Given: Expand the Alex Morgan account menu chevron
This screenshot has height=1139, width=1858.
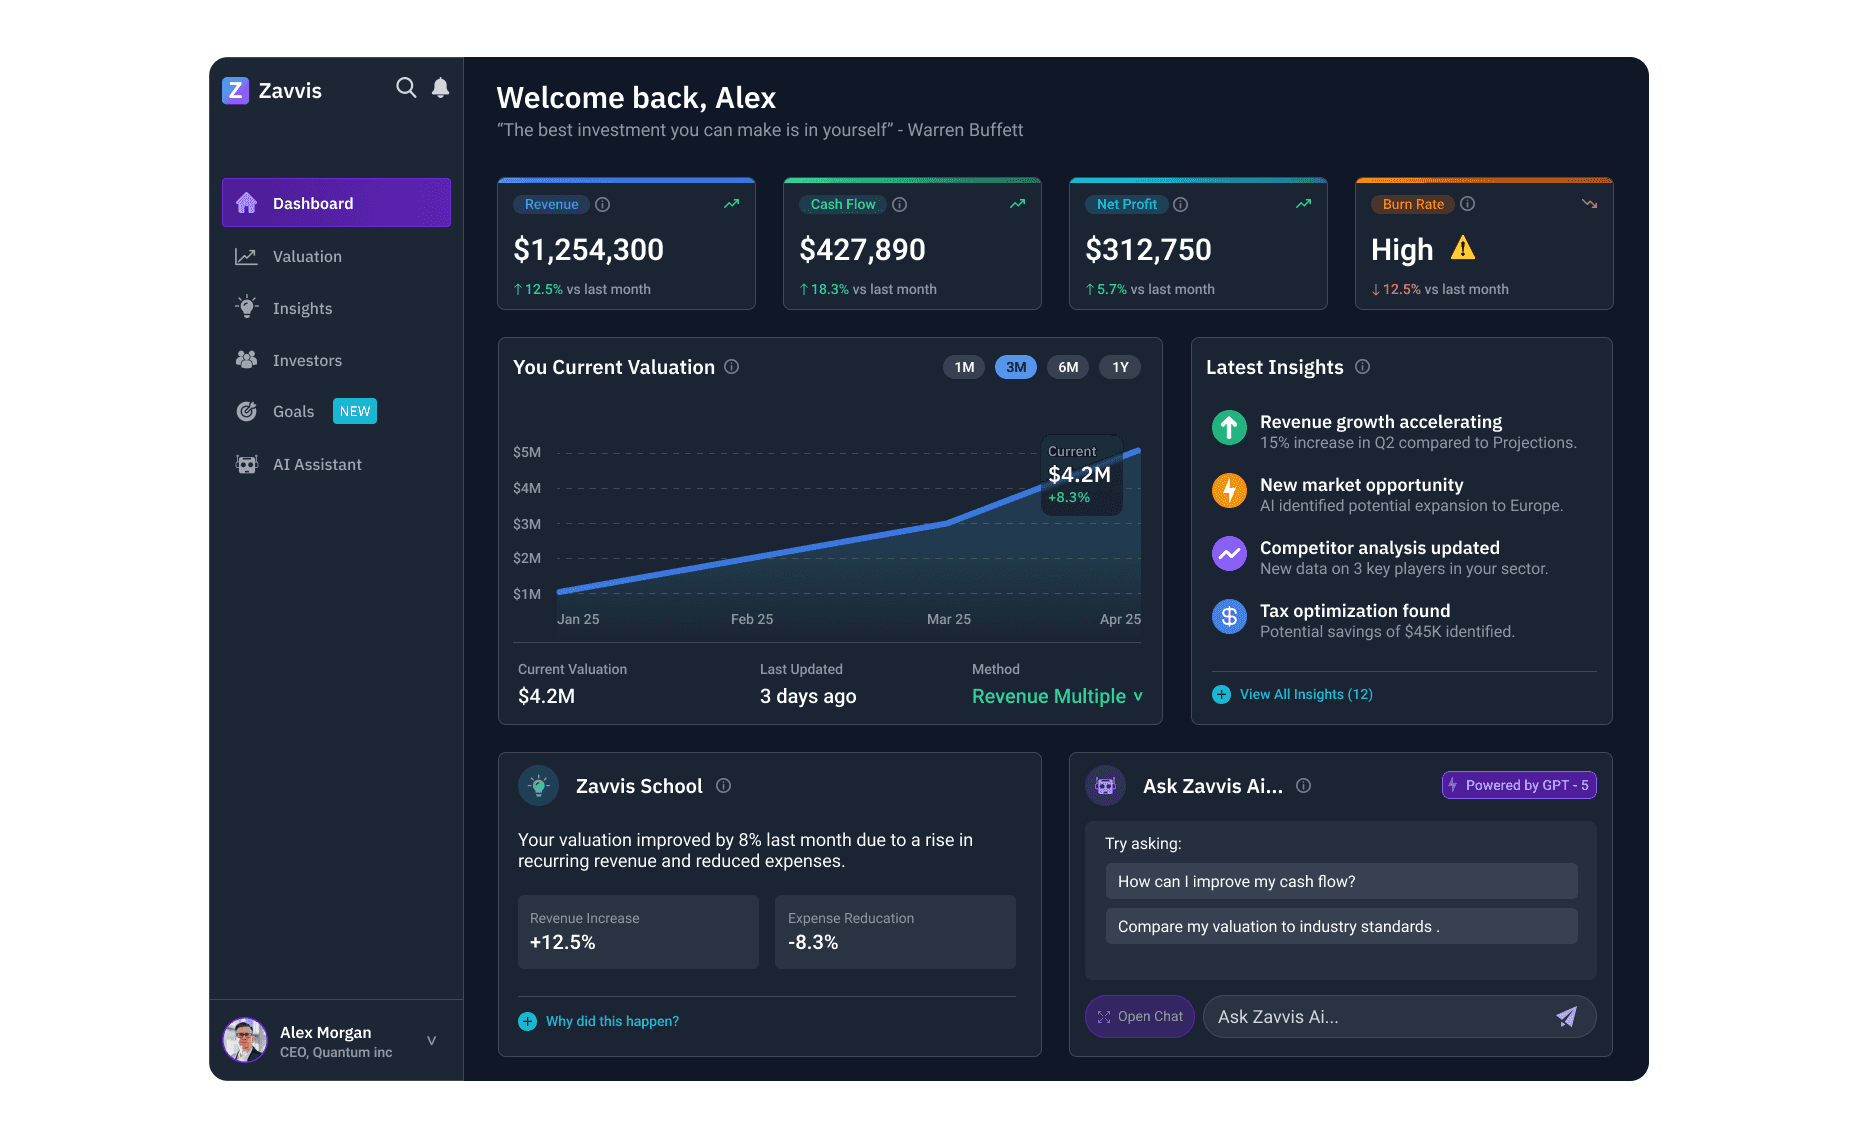Looking at the screenshot, I should click(x=432, y=1040).
